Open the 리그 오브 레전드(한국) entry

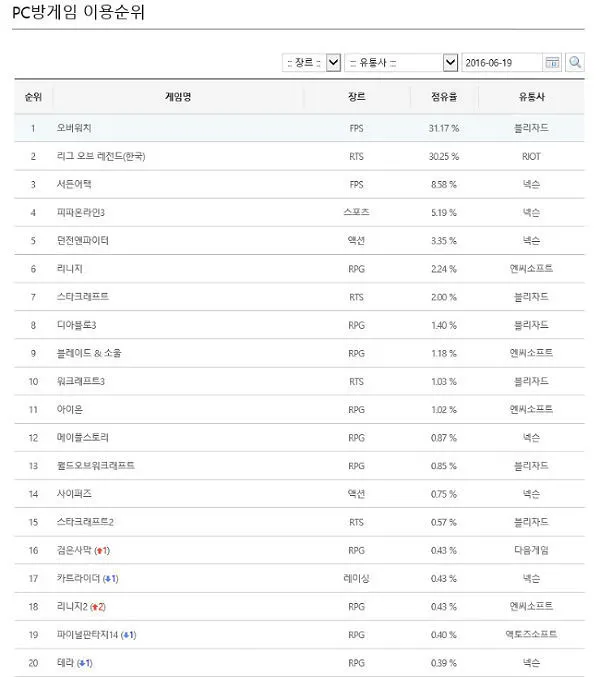pos(101,156)
